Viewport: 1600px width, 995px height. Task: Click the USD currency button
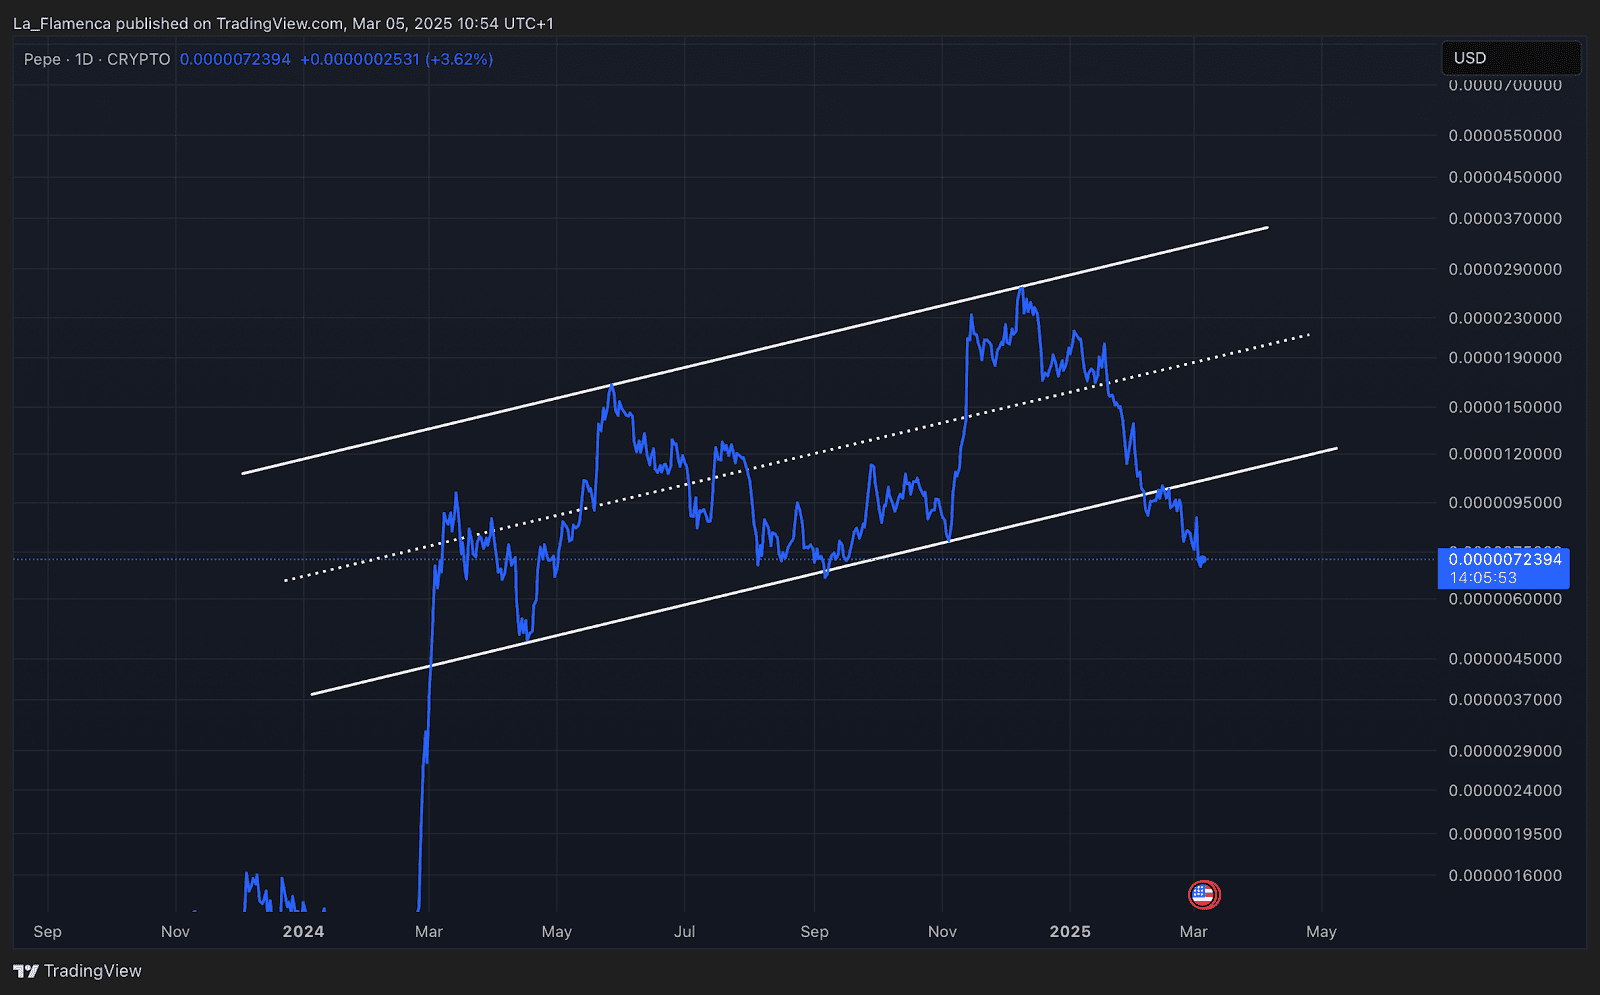click(x=1510, y=58)
